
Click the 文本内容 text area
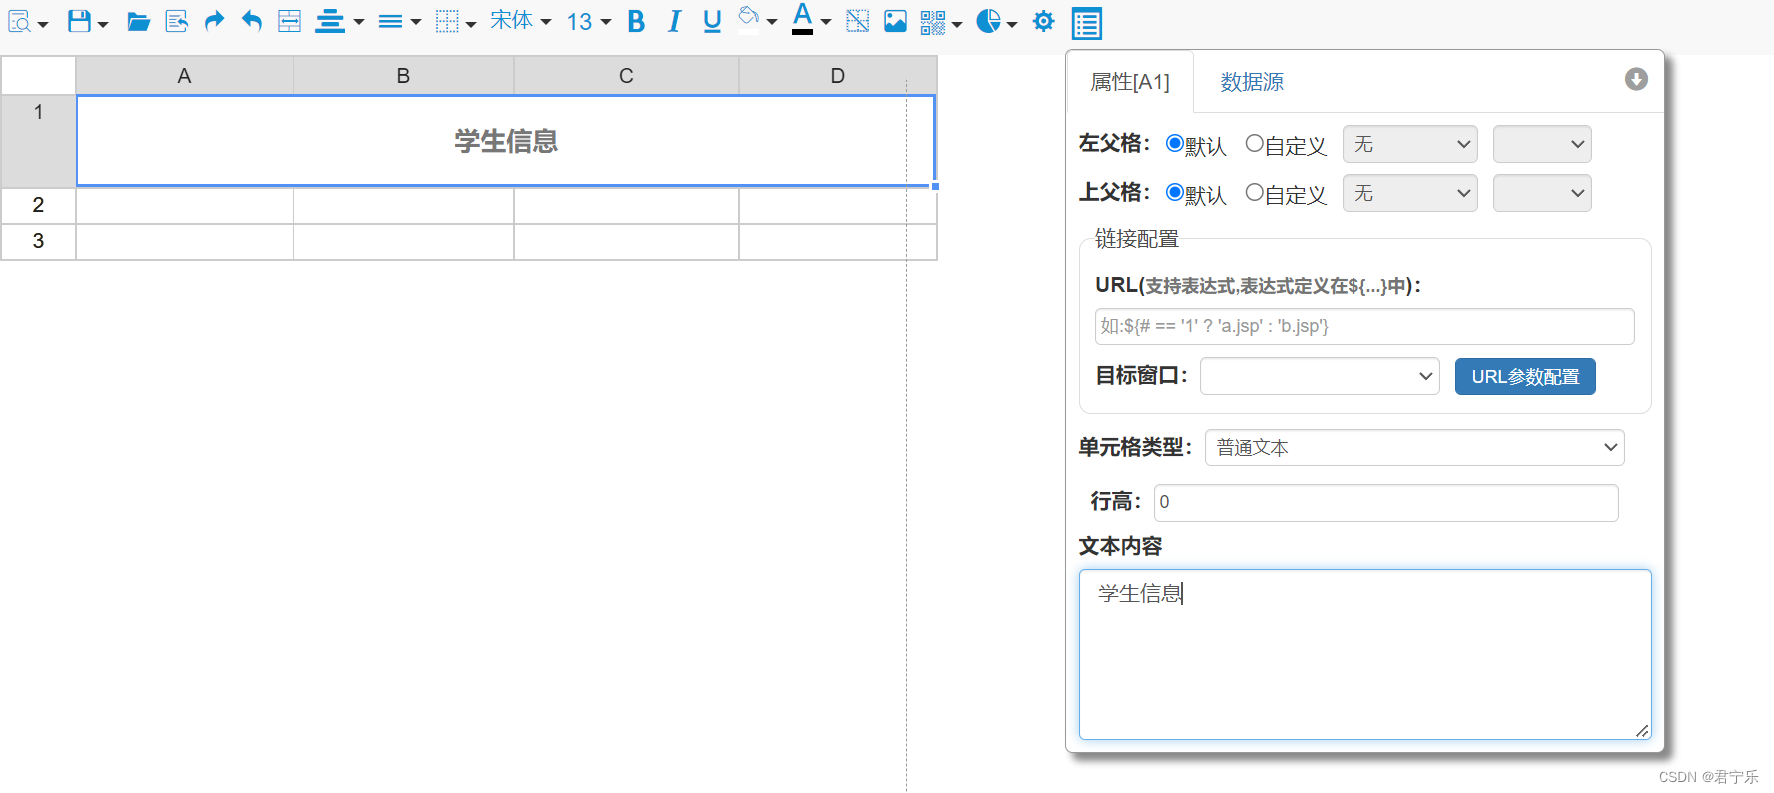(x=1365, y=655)
